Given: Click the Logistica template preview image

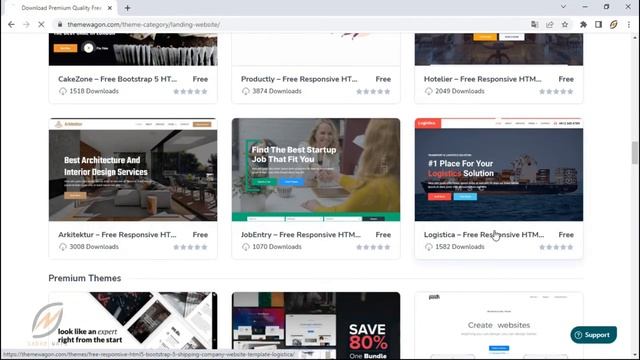Looking at the screenshot, I should coord(499,170).
